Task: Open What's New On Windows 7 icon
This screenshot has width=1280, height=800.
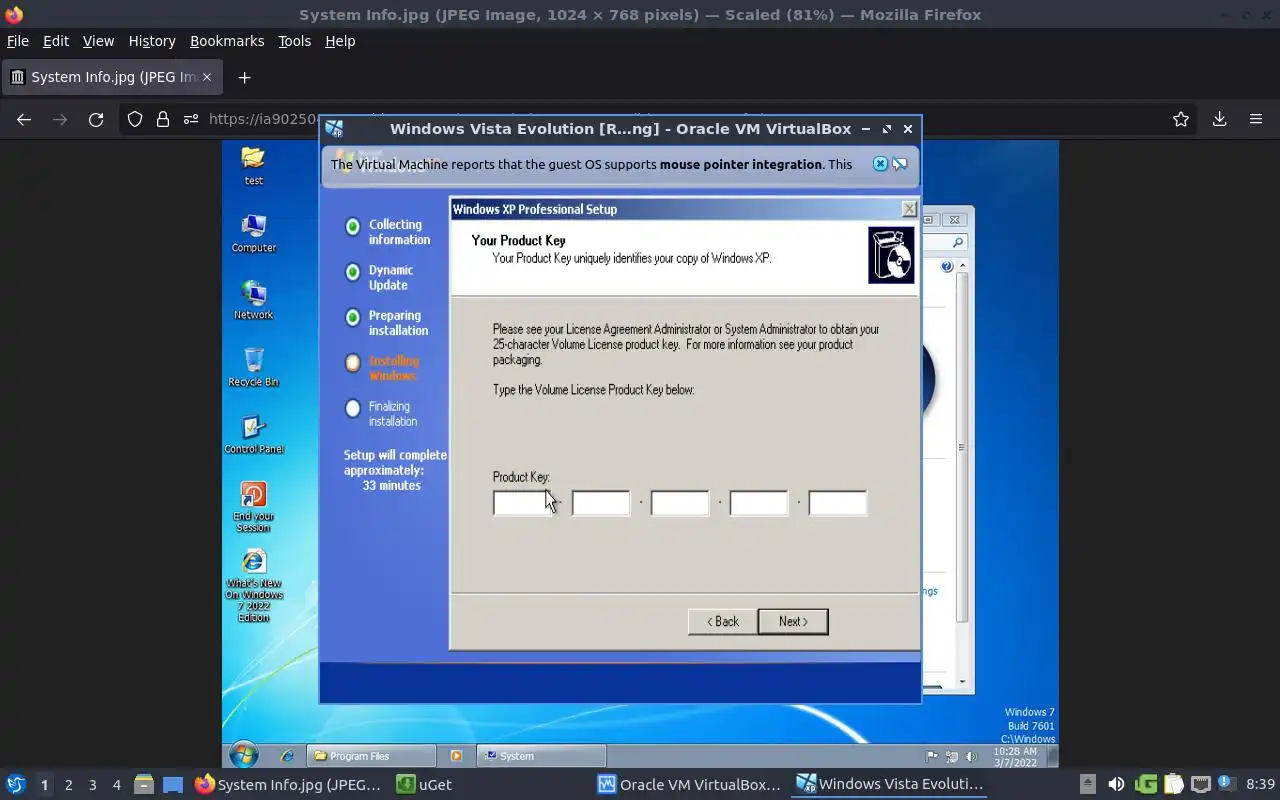Action: (253, 586)
